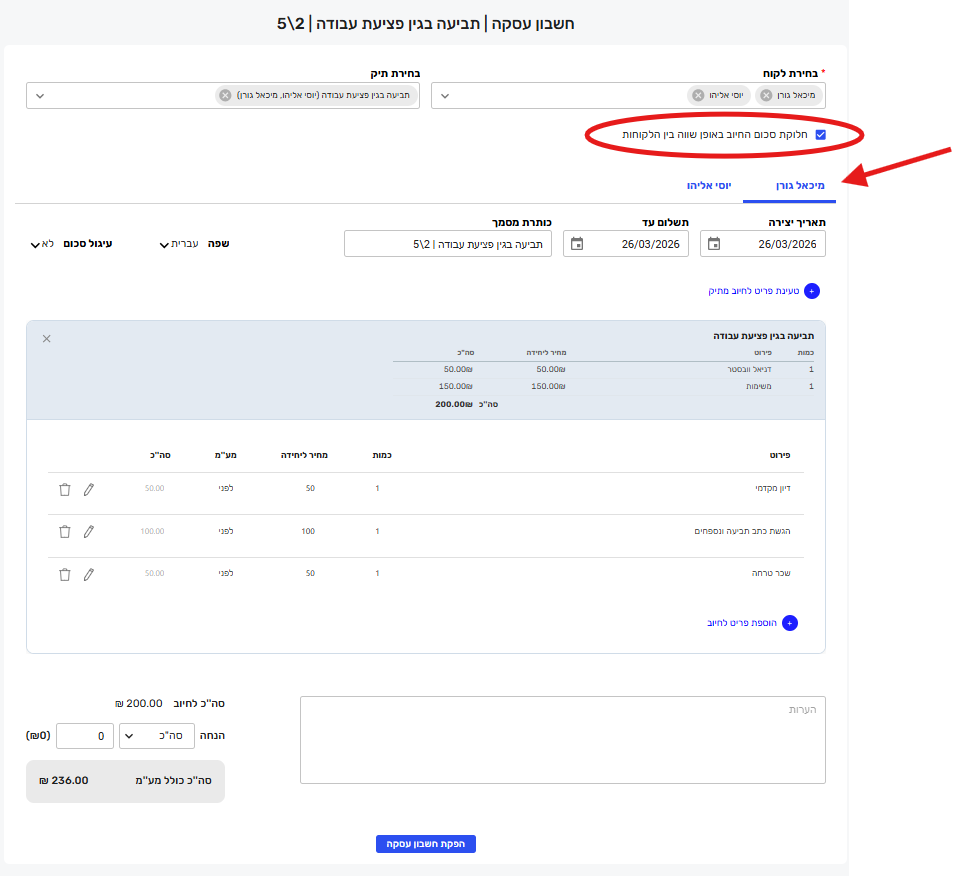Edit the דיון מקדמי line item
The height and width of the screenshot is (876, 953).
tap(89, 489)
